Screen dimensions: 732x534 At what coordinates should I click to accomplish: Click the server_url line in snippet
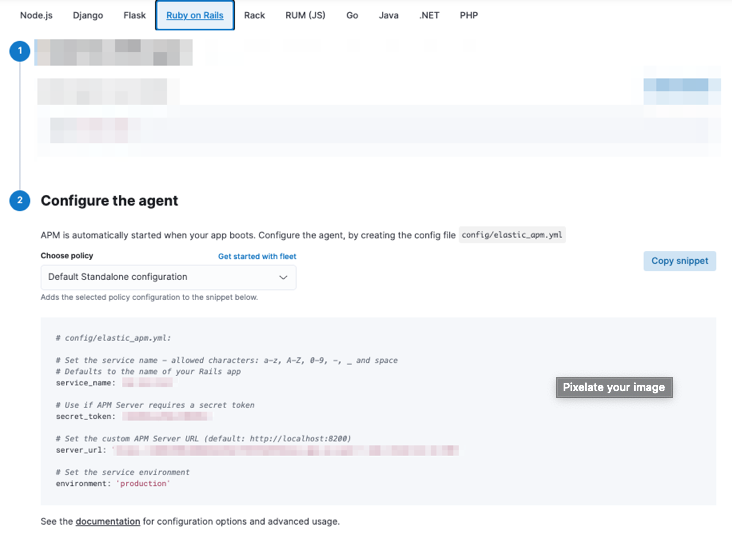click(x=257, y=450)
